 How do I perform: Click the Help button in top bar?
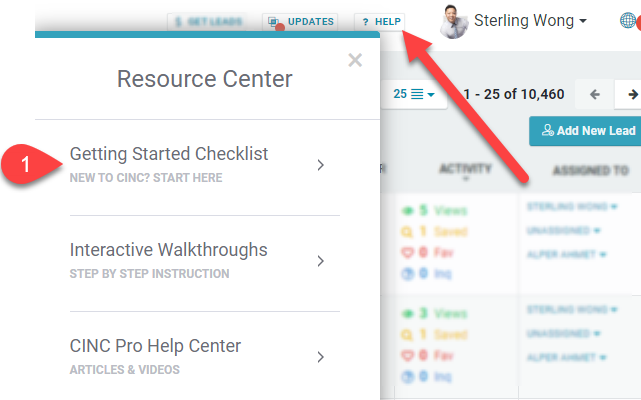point(380,21)
